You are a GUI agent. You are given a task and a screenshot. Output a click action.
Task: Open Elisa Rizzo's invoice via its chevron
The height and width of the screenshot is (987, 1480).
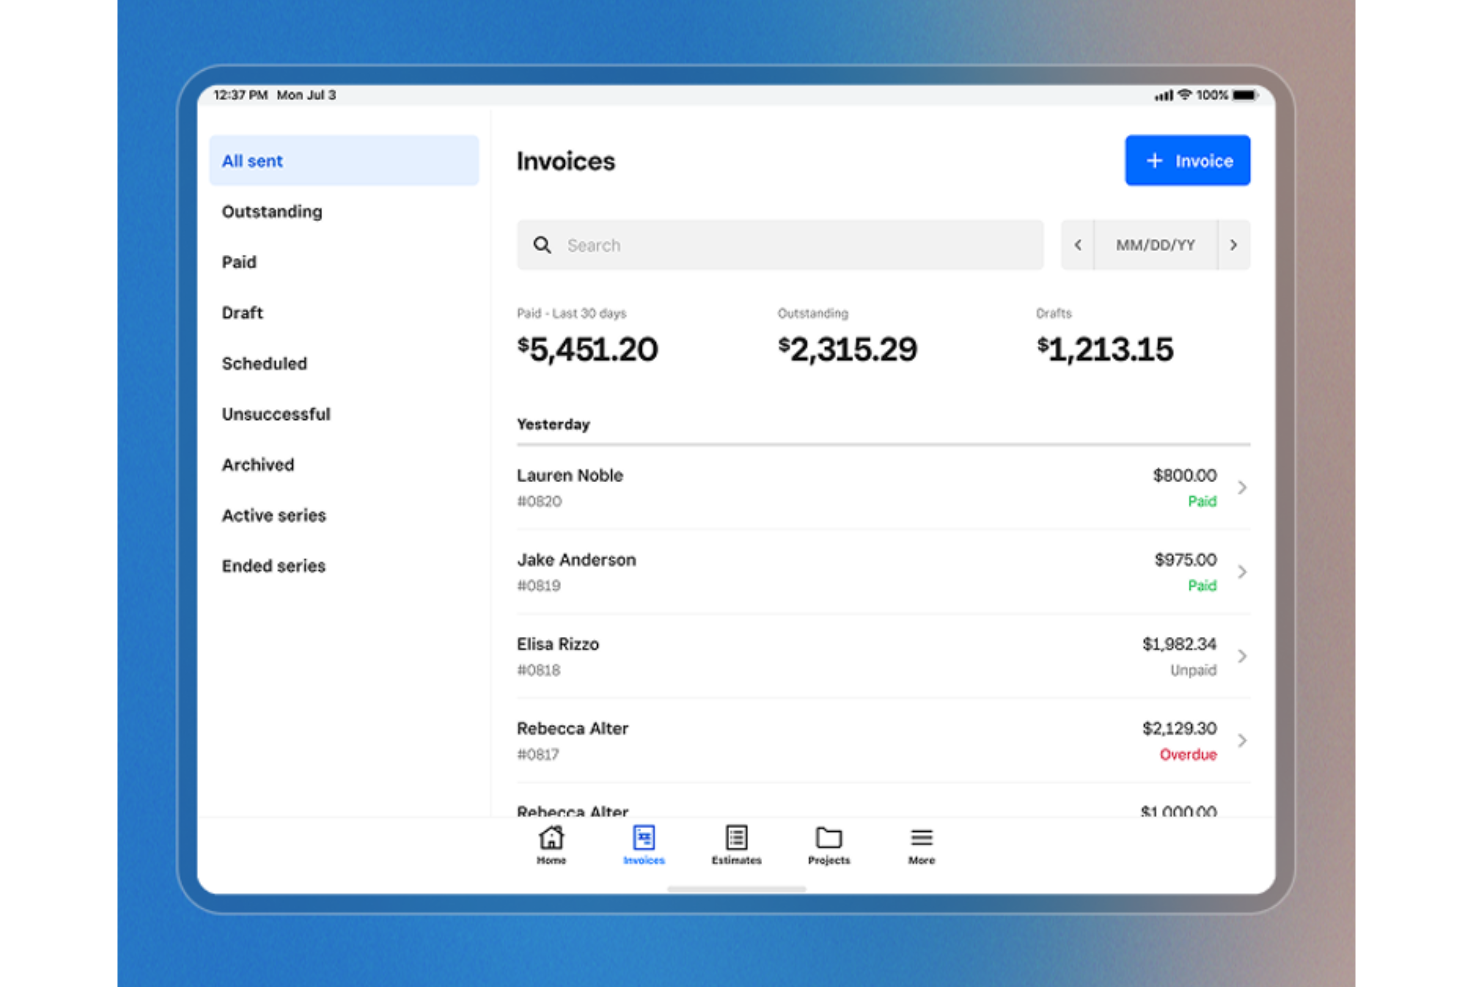(x=1242, y=657)
